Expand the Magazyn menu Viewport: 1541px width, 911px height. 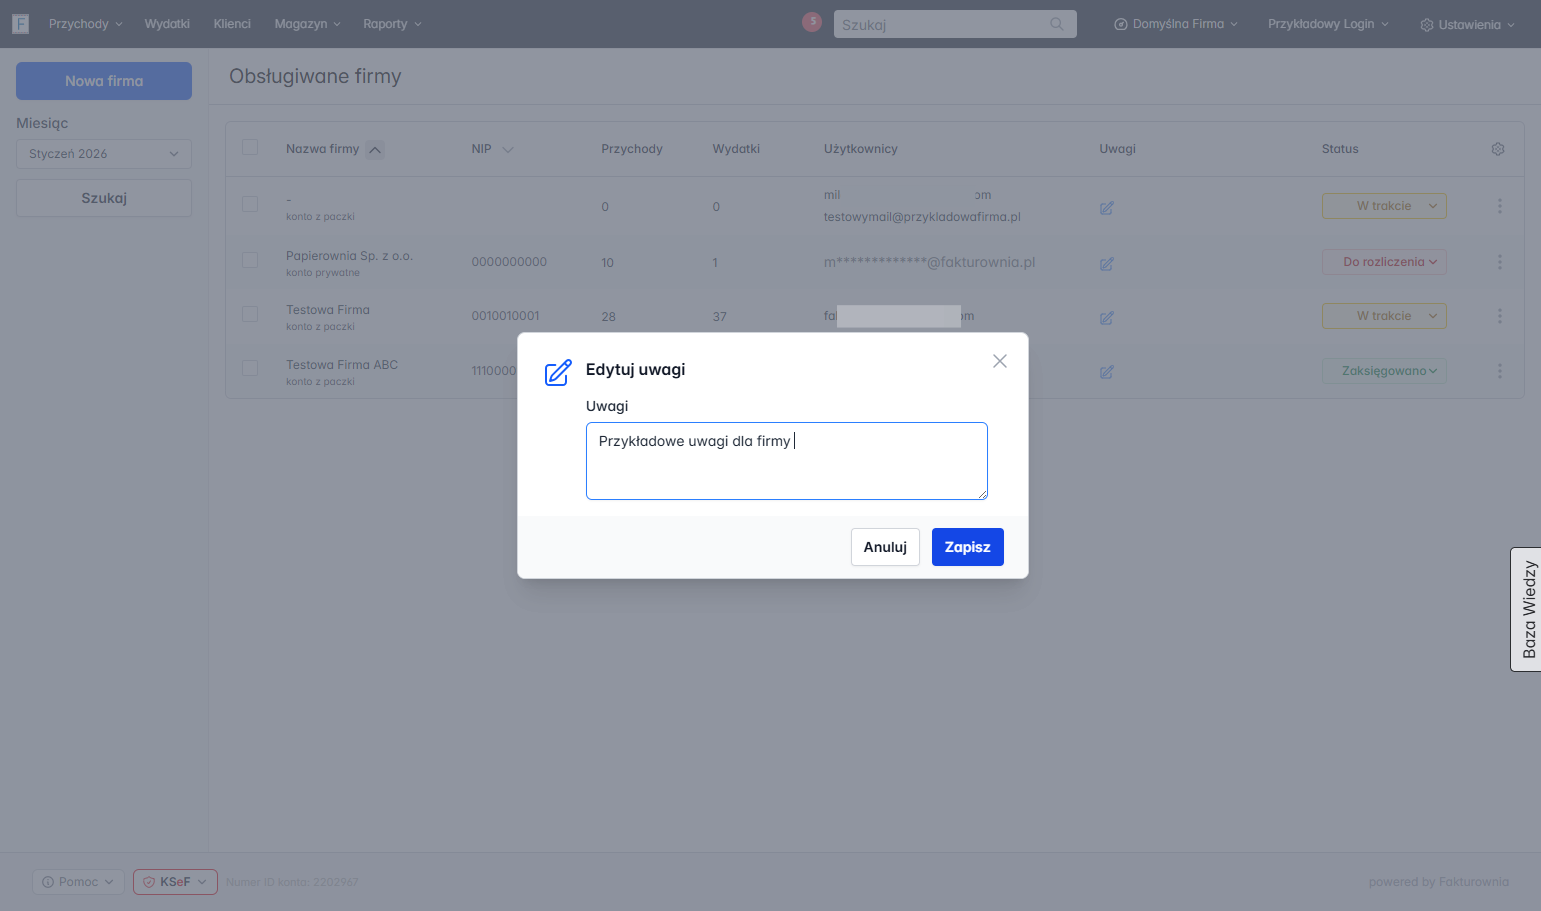[308, 24]
